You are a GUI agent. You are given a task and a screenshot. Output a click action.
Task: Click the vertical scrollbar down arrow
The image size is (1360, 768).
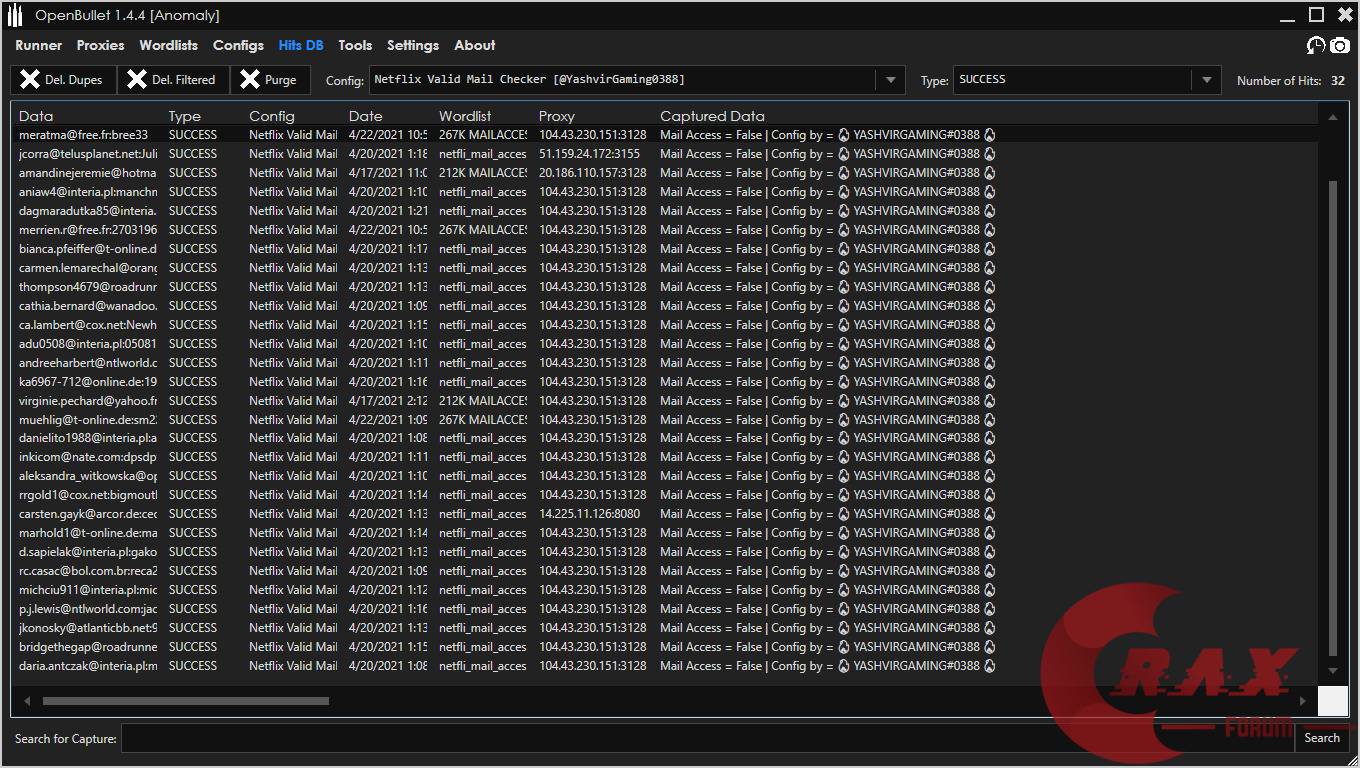click(1332, 671)
